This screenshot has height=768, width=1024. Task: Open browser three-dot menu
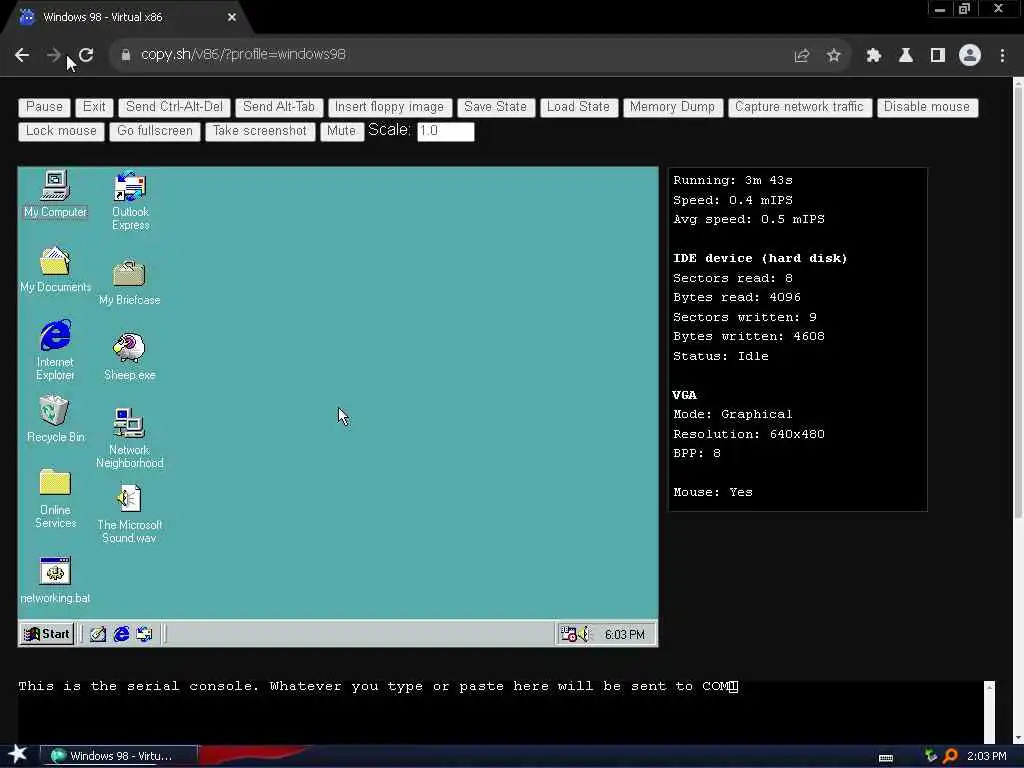click(1002, 56)
